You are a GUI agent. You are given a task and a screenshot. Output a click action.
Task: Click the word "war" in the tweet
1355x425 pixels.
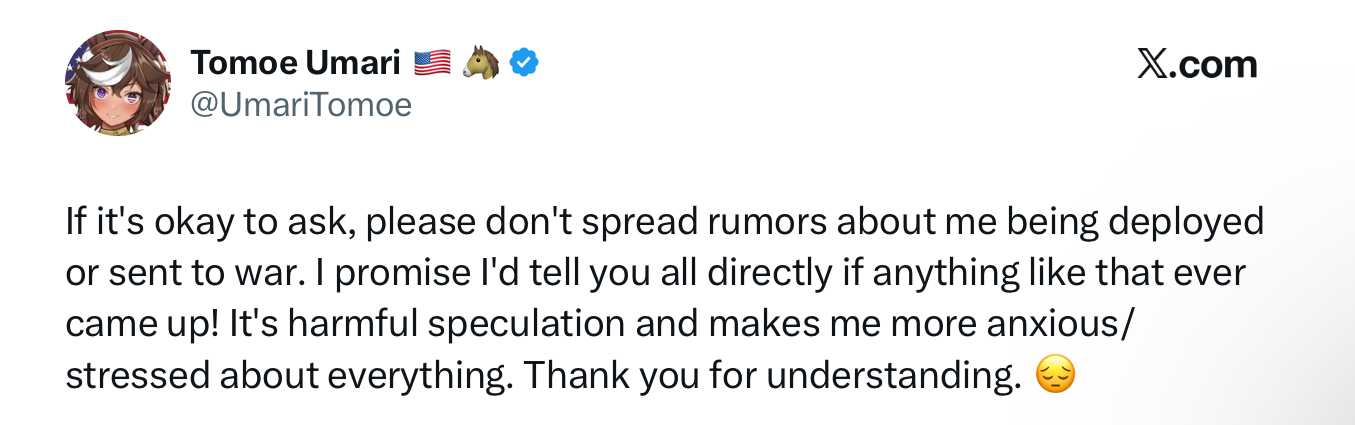point(241,273)
